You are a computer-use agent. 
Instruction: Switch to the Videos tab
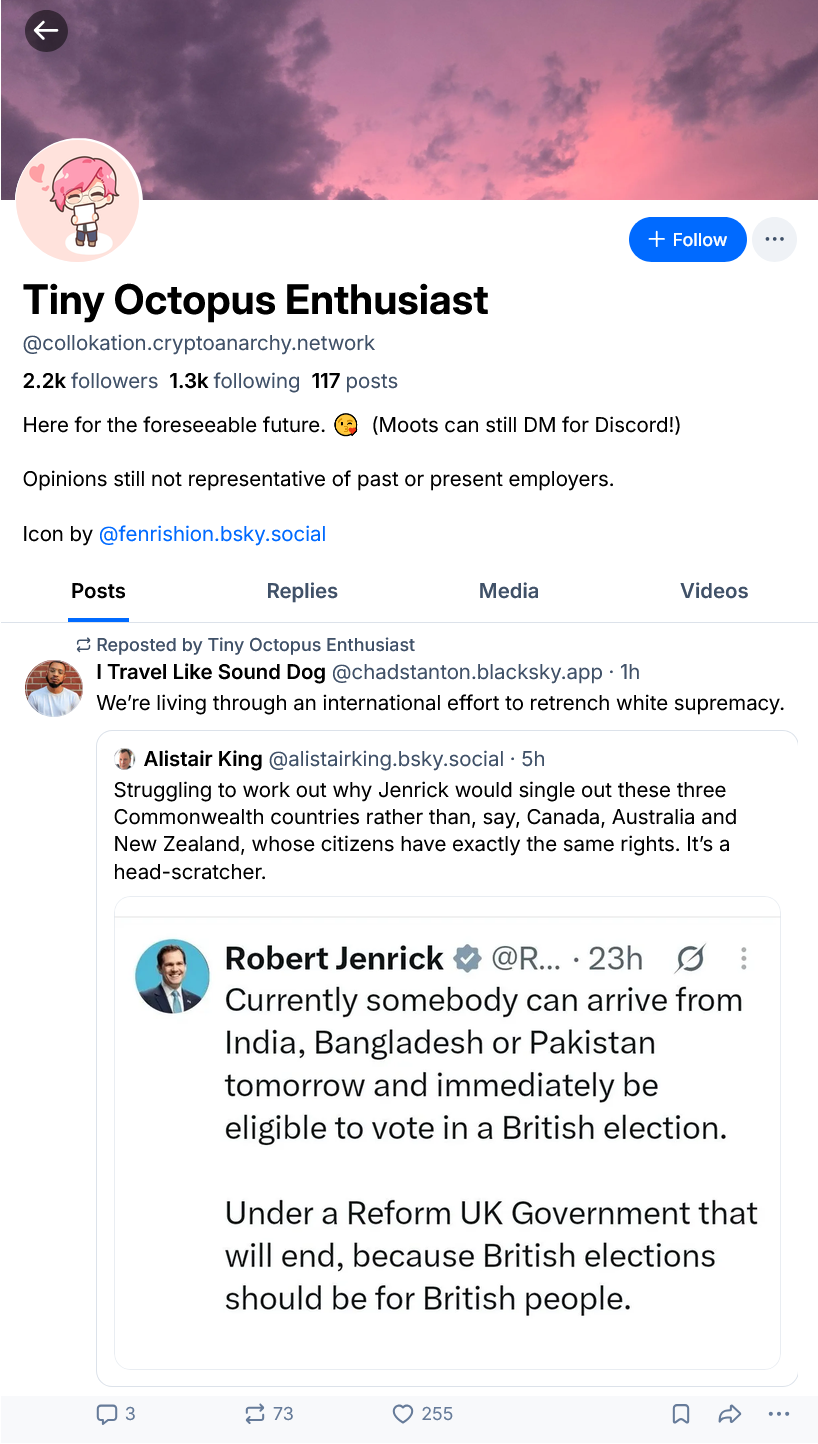(x=714, y=591)
